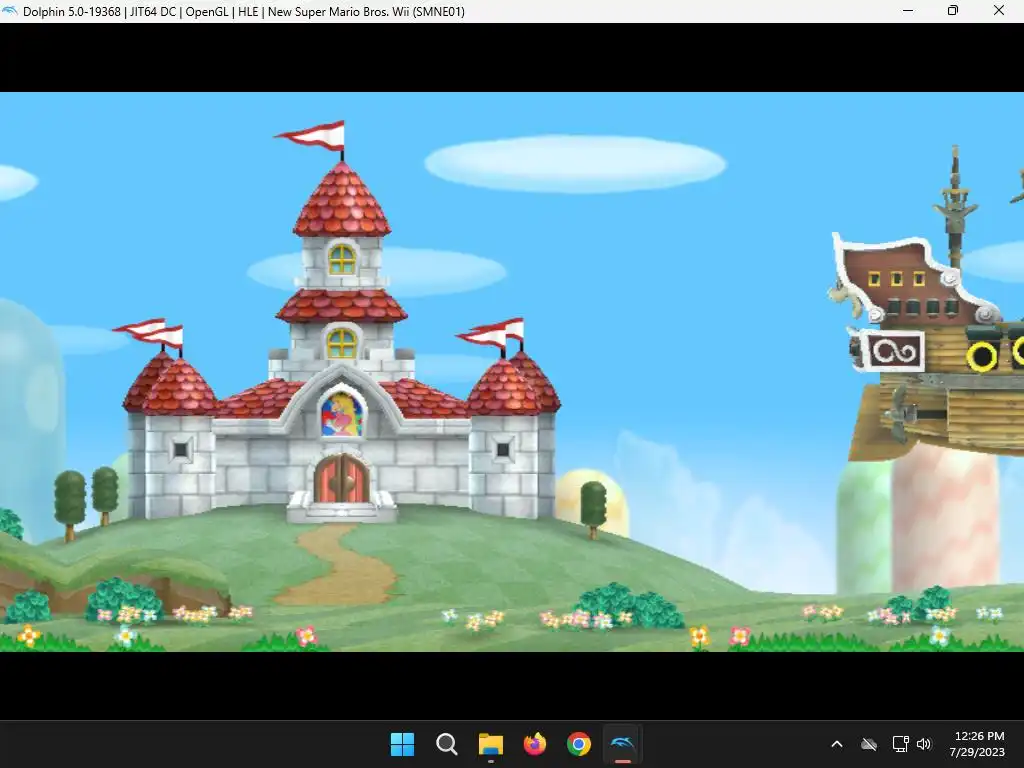Open Windows taskbar Search
Screen dimensions: 1024x768
pyautogui.click(x=447, y=744)
